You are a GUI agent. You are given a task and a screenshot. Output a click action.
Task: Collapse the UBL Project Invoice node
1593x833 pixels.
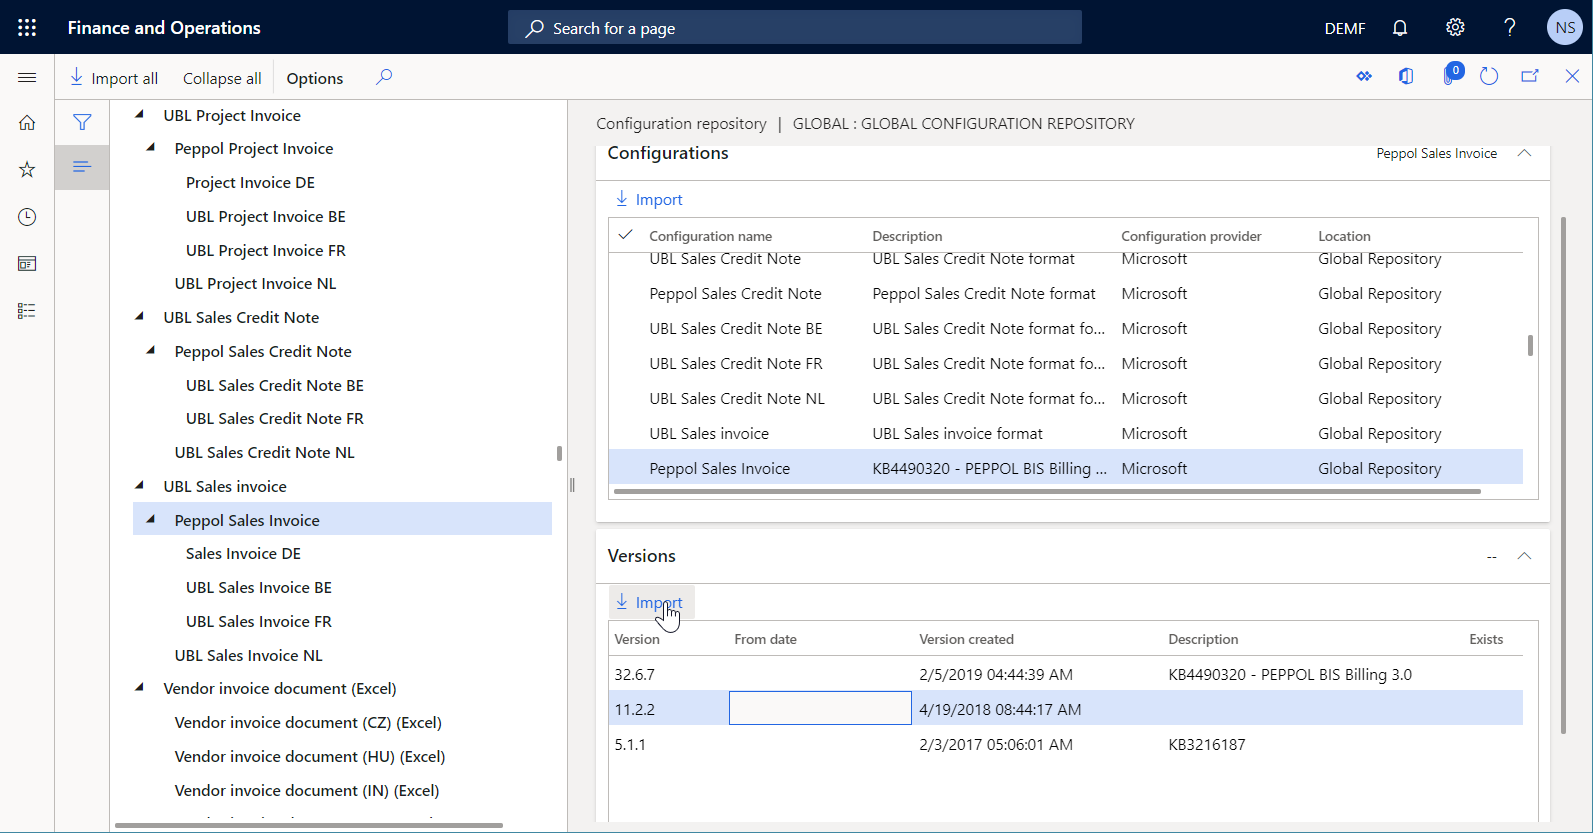pos(139,114)
